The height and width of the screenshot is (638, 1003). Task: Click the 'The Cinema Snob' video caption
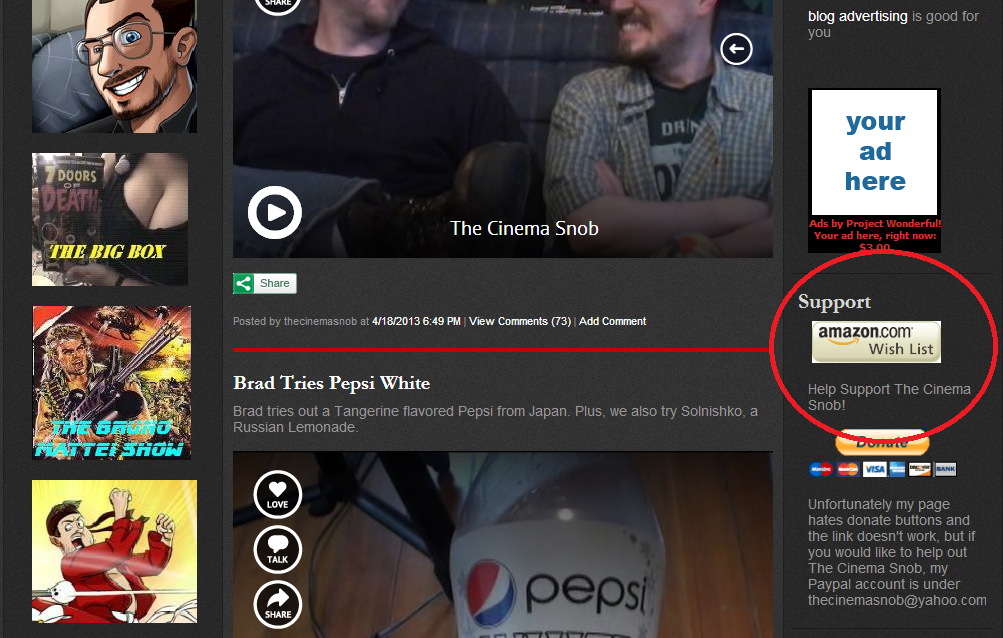click(524, 228)
